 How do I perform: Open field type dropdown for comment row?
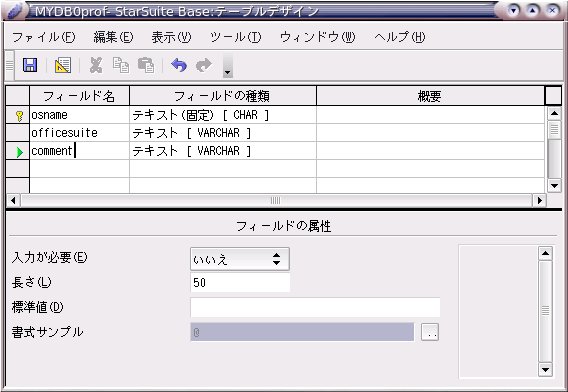(x=223, y=151)
